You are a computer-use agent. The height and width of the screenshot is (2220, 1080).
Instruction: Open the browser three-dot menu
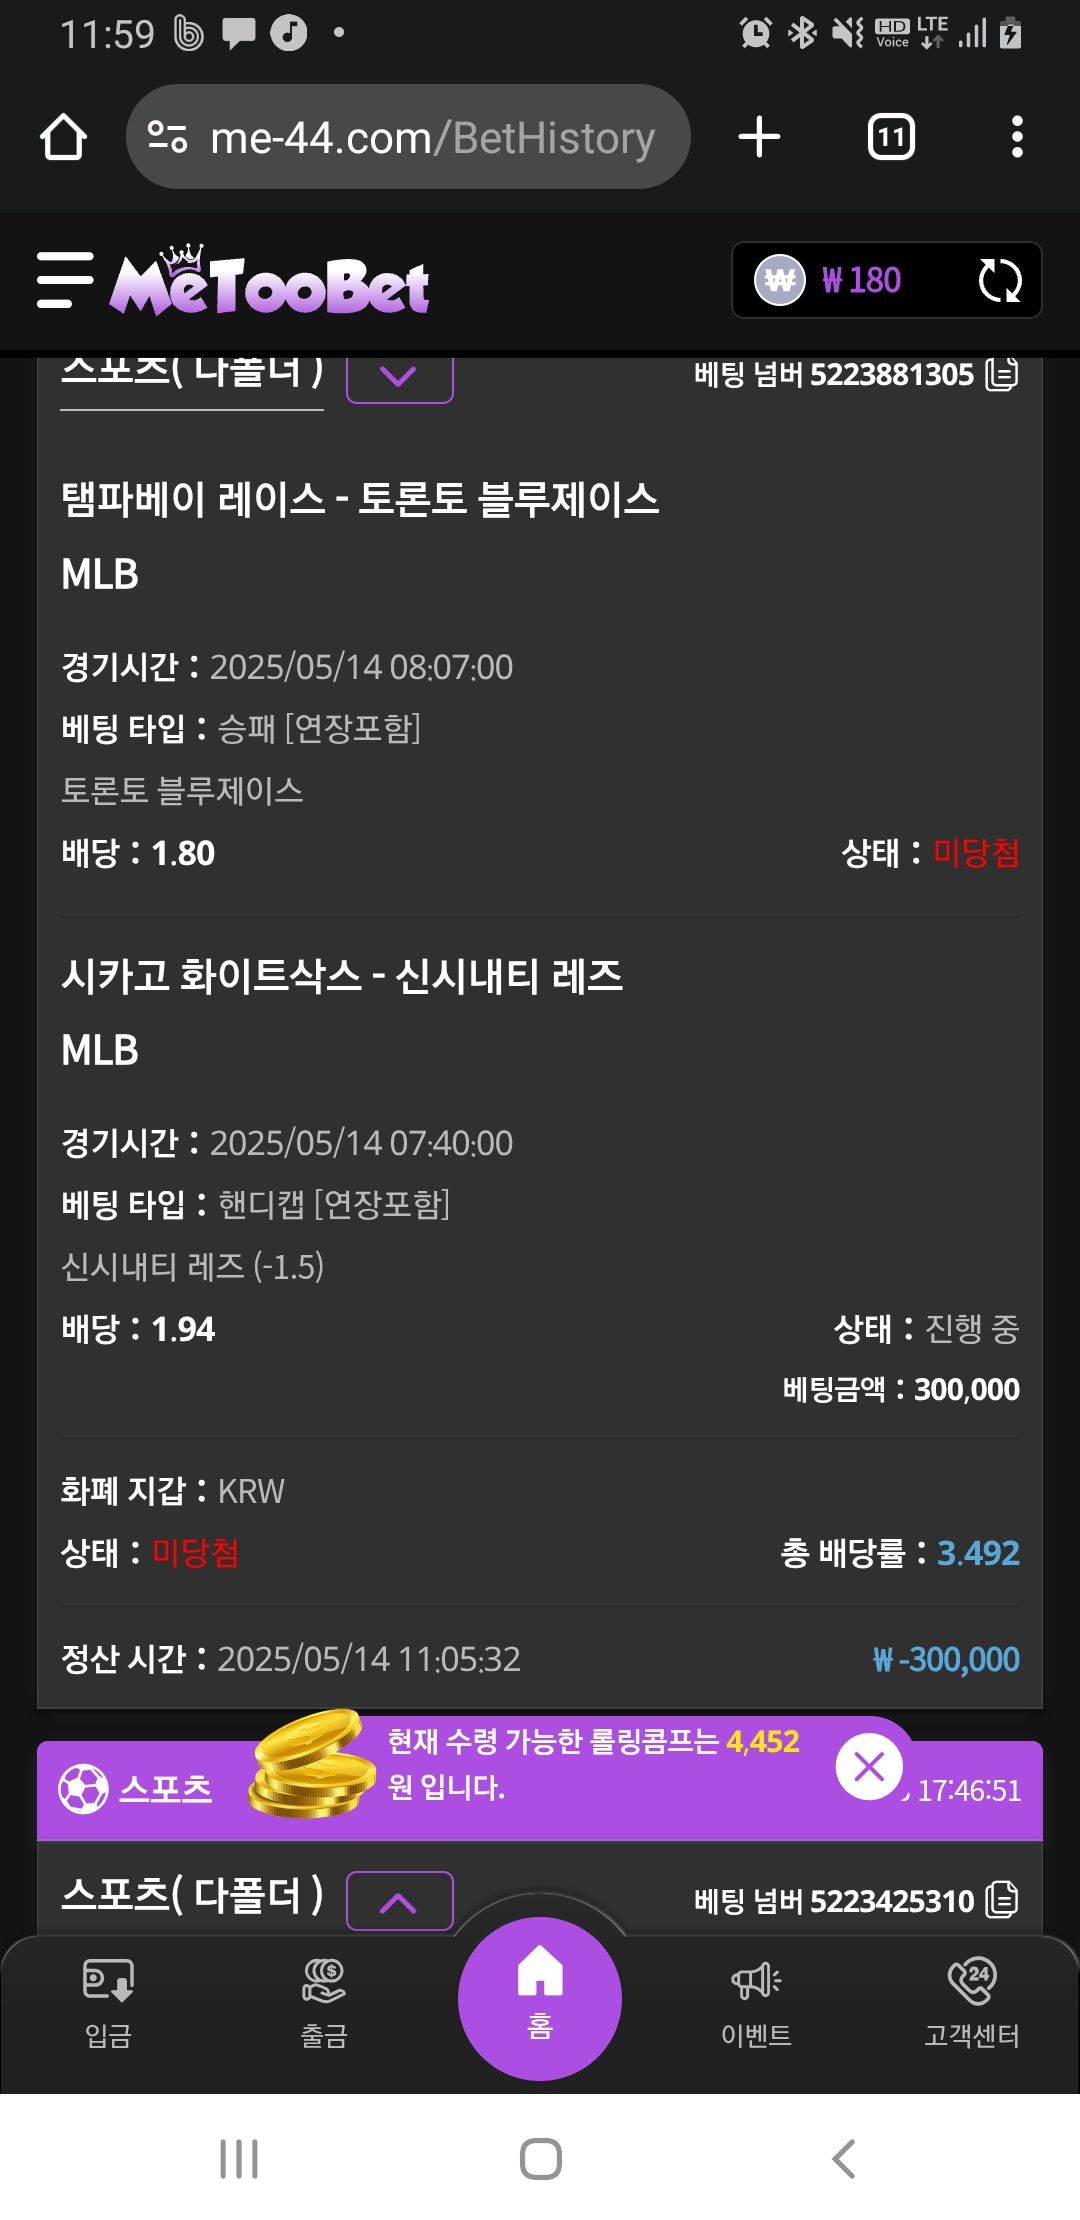pos(1017,137)
